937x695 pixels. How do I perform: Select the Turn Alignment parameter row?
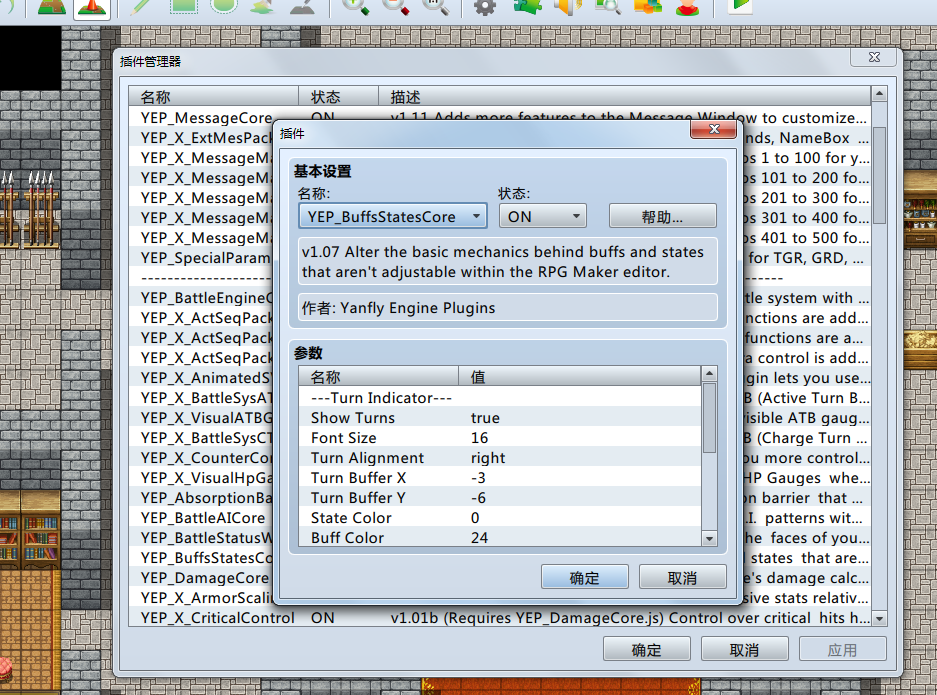coord(500,458)
